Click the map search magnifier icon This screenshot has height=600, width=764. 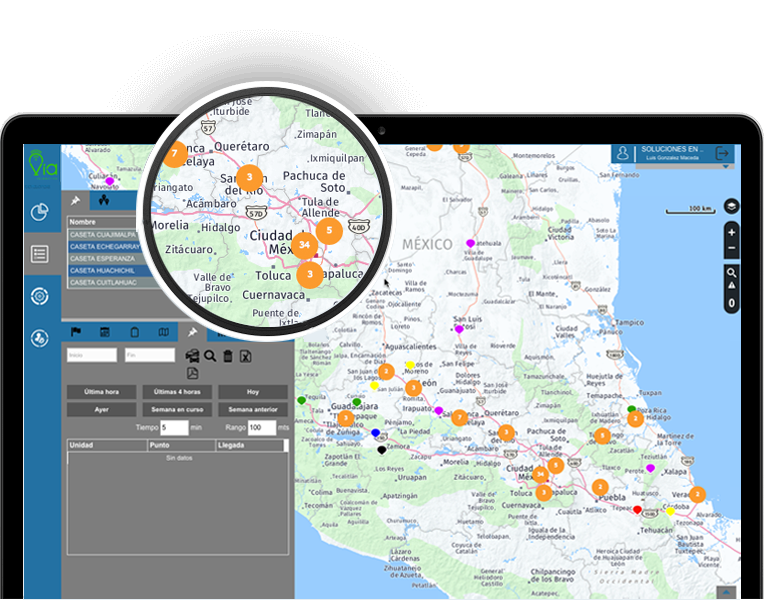click(x=731, y=272)
